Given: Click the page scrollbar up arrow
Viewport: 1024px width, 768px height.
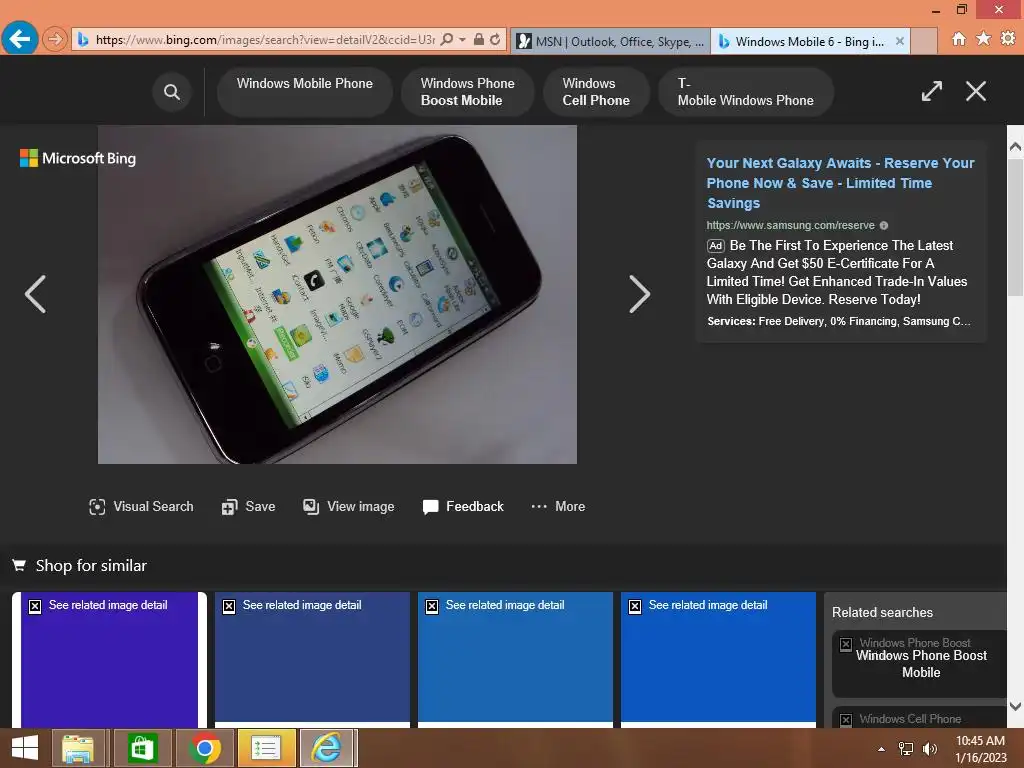Looking at the screenshot, I should click(x=1015, y=146).
